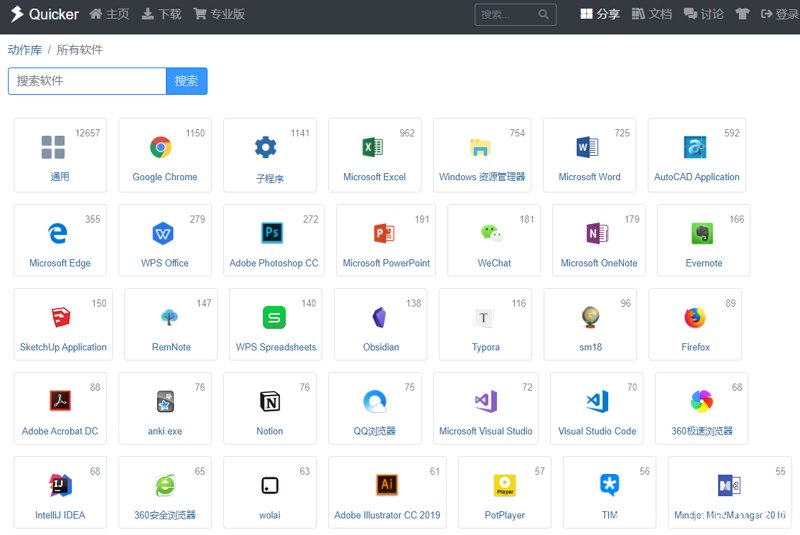800x535 pixels.
Task: Select the Microsoft PowerPoint icon
Action: pos(384,233)
